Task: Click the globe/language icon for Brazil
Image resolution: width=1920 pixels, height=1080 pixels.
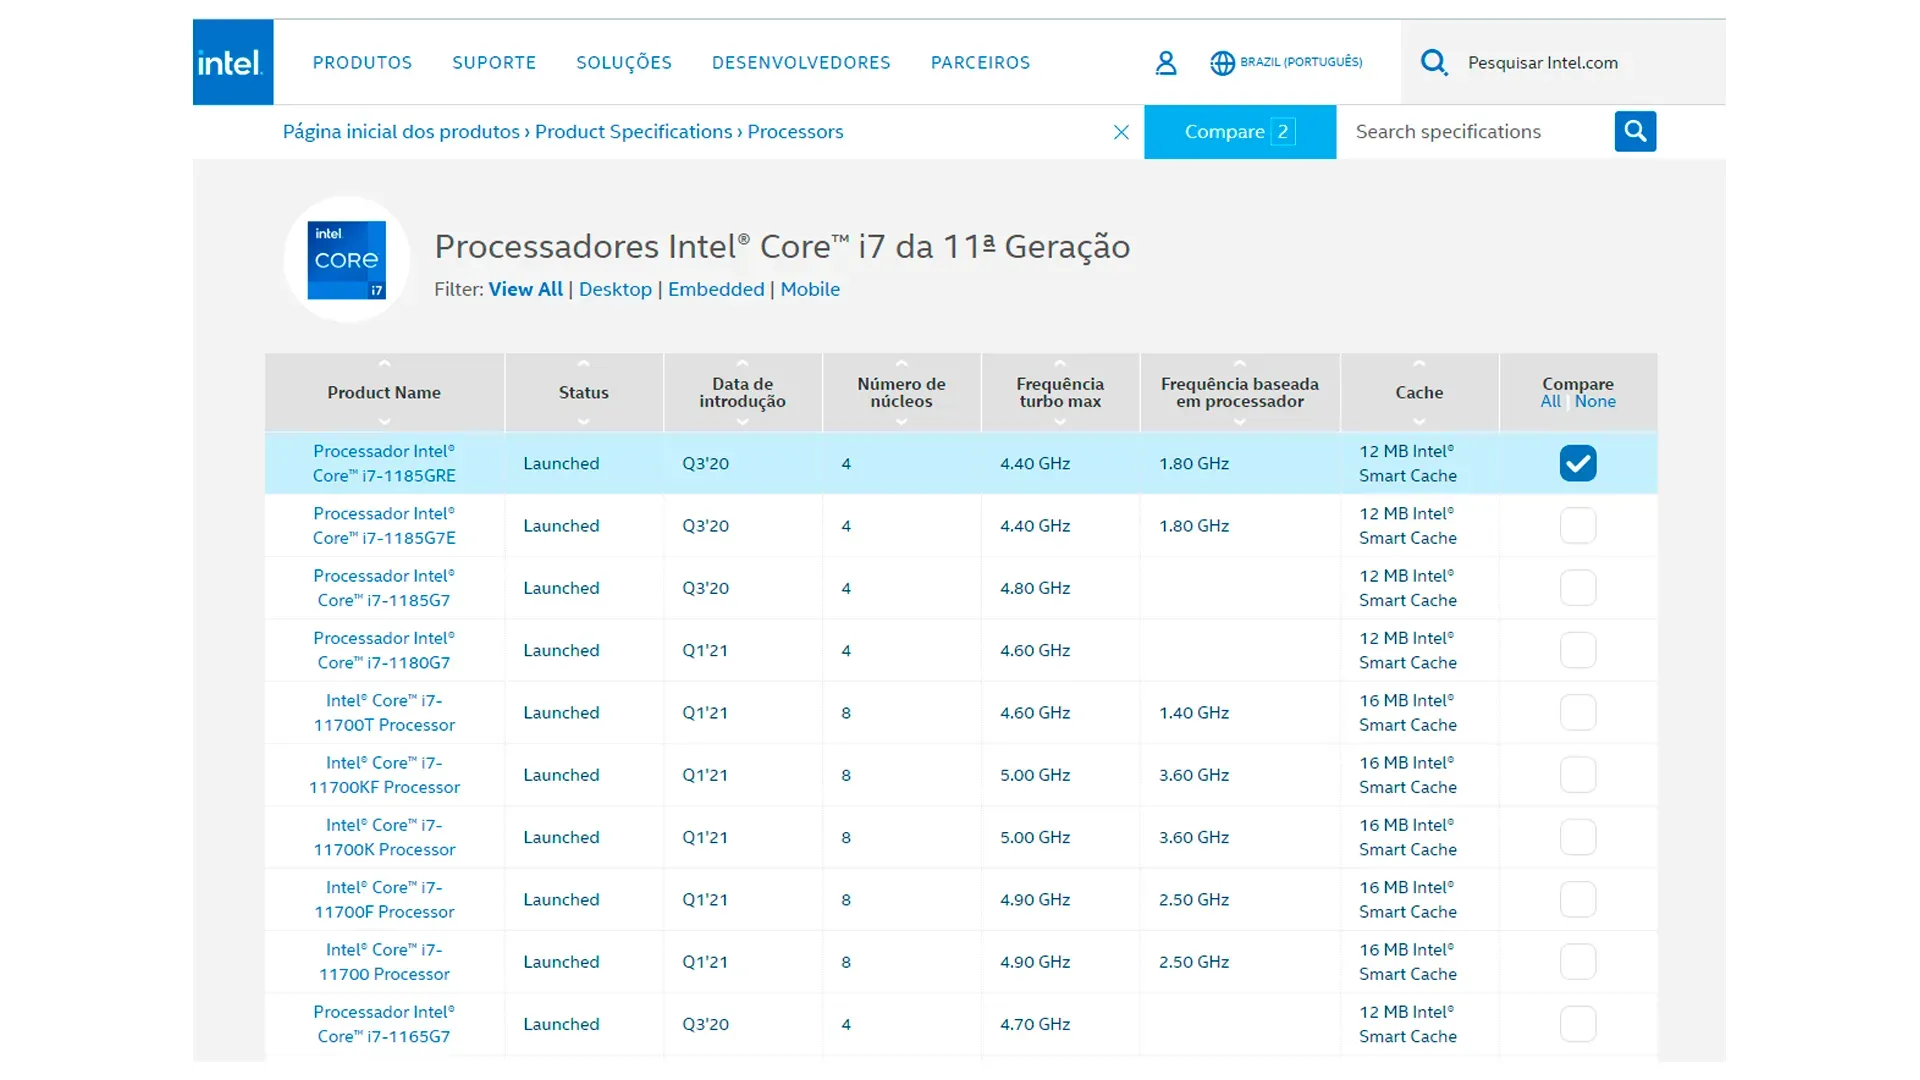Action: point(1221,62)
